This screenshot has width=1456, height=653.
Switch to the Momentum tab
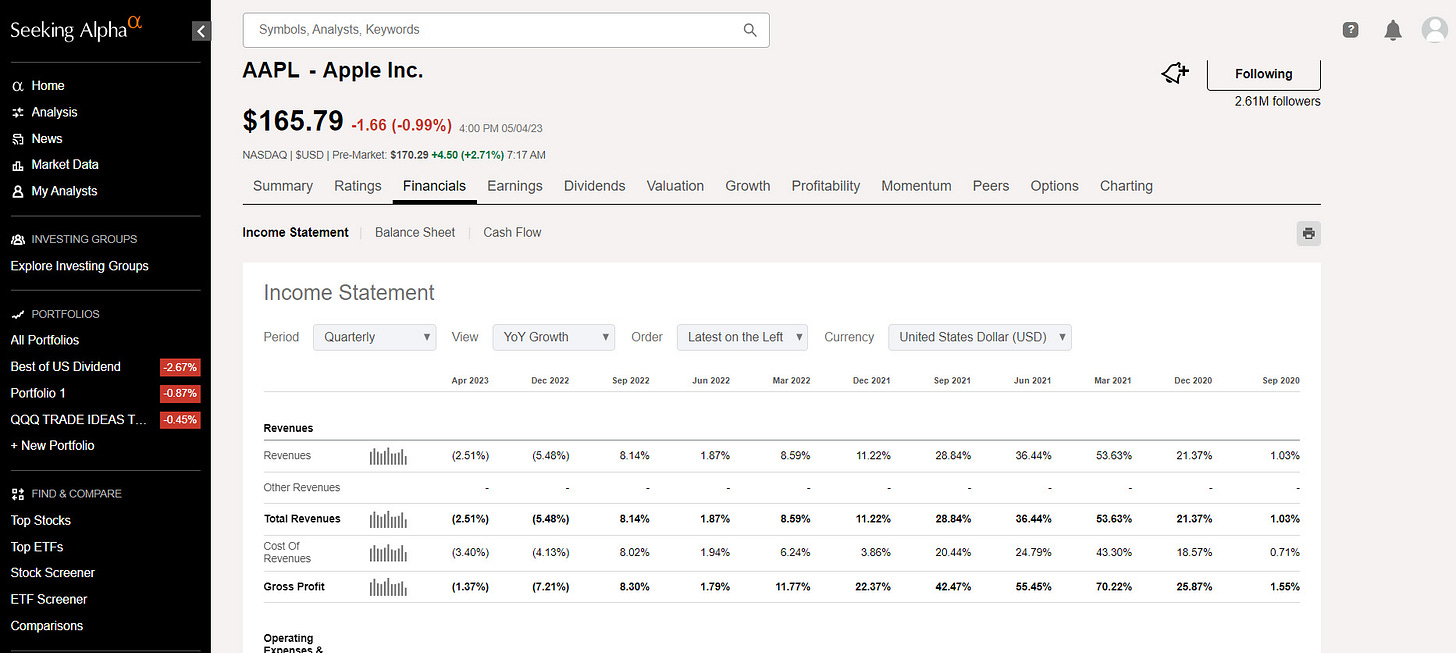tap(916, 186)
